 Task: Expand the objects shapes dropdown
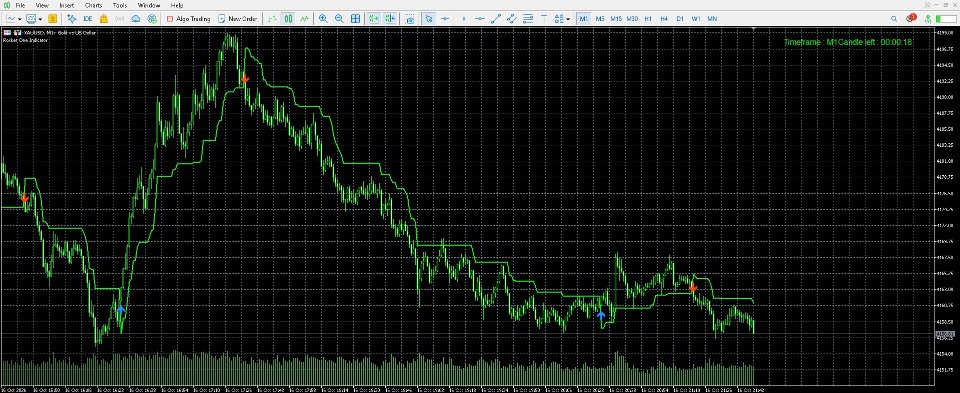(x=568, y=19)
